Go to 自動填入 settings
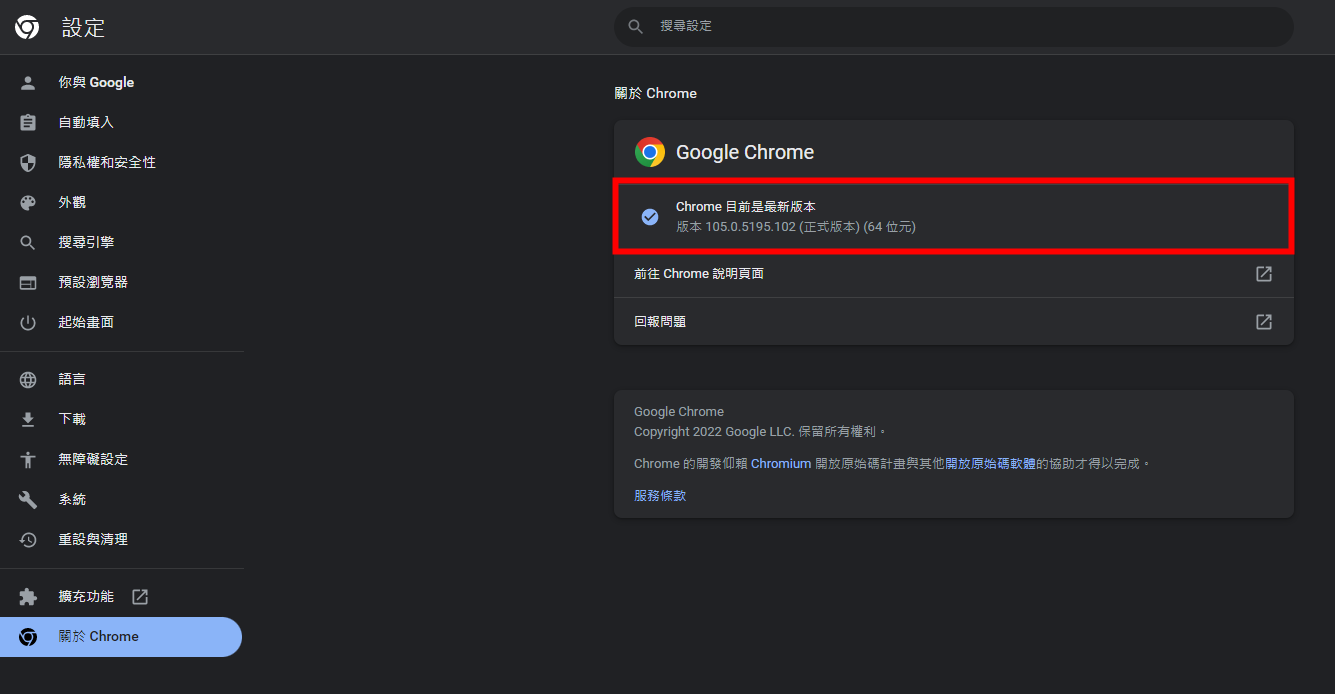1335x694 pixels. [121, 123]
